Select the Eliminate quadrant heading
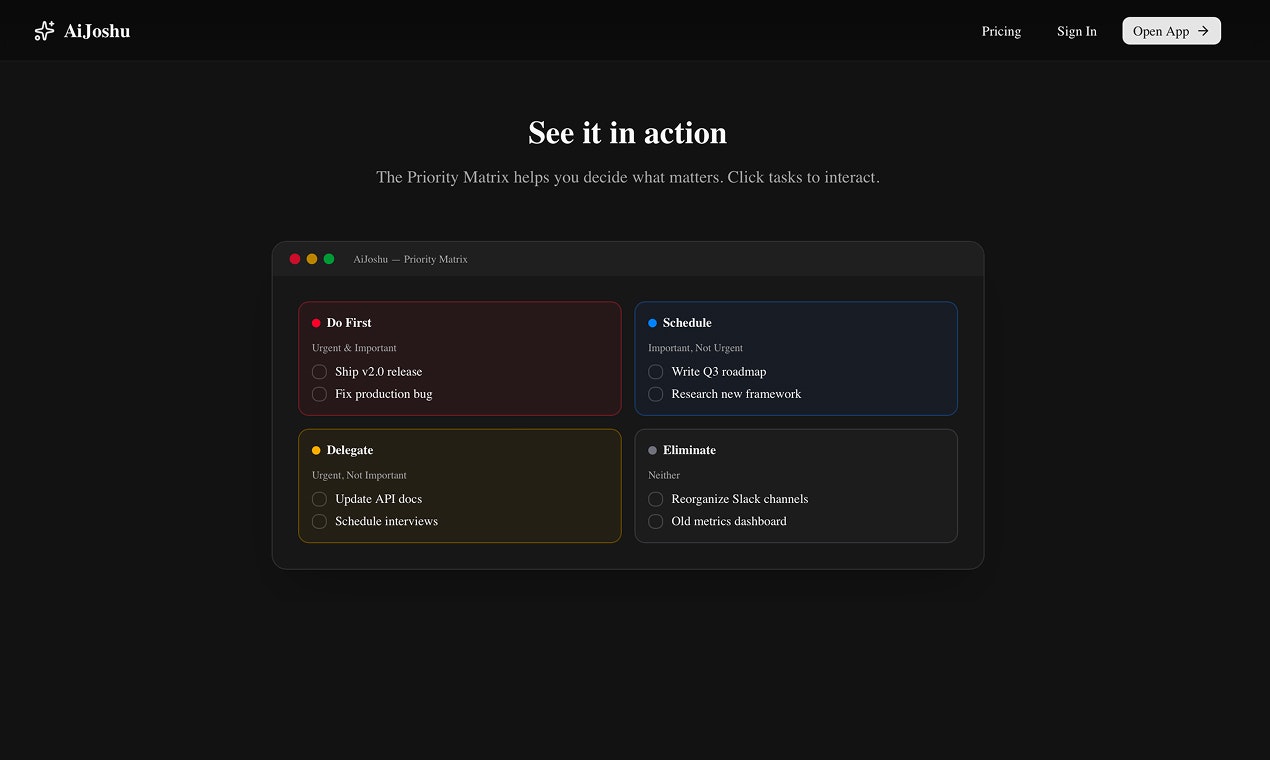 pos(689,450)
